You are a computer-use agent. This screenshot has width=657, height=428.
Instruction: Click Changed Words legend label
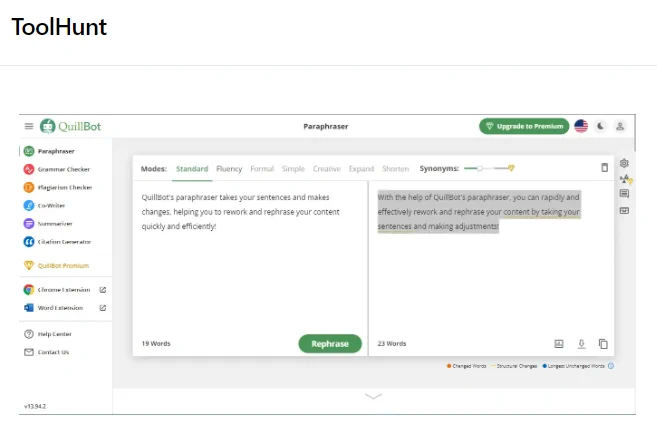point(469,366)
